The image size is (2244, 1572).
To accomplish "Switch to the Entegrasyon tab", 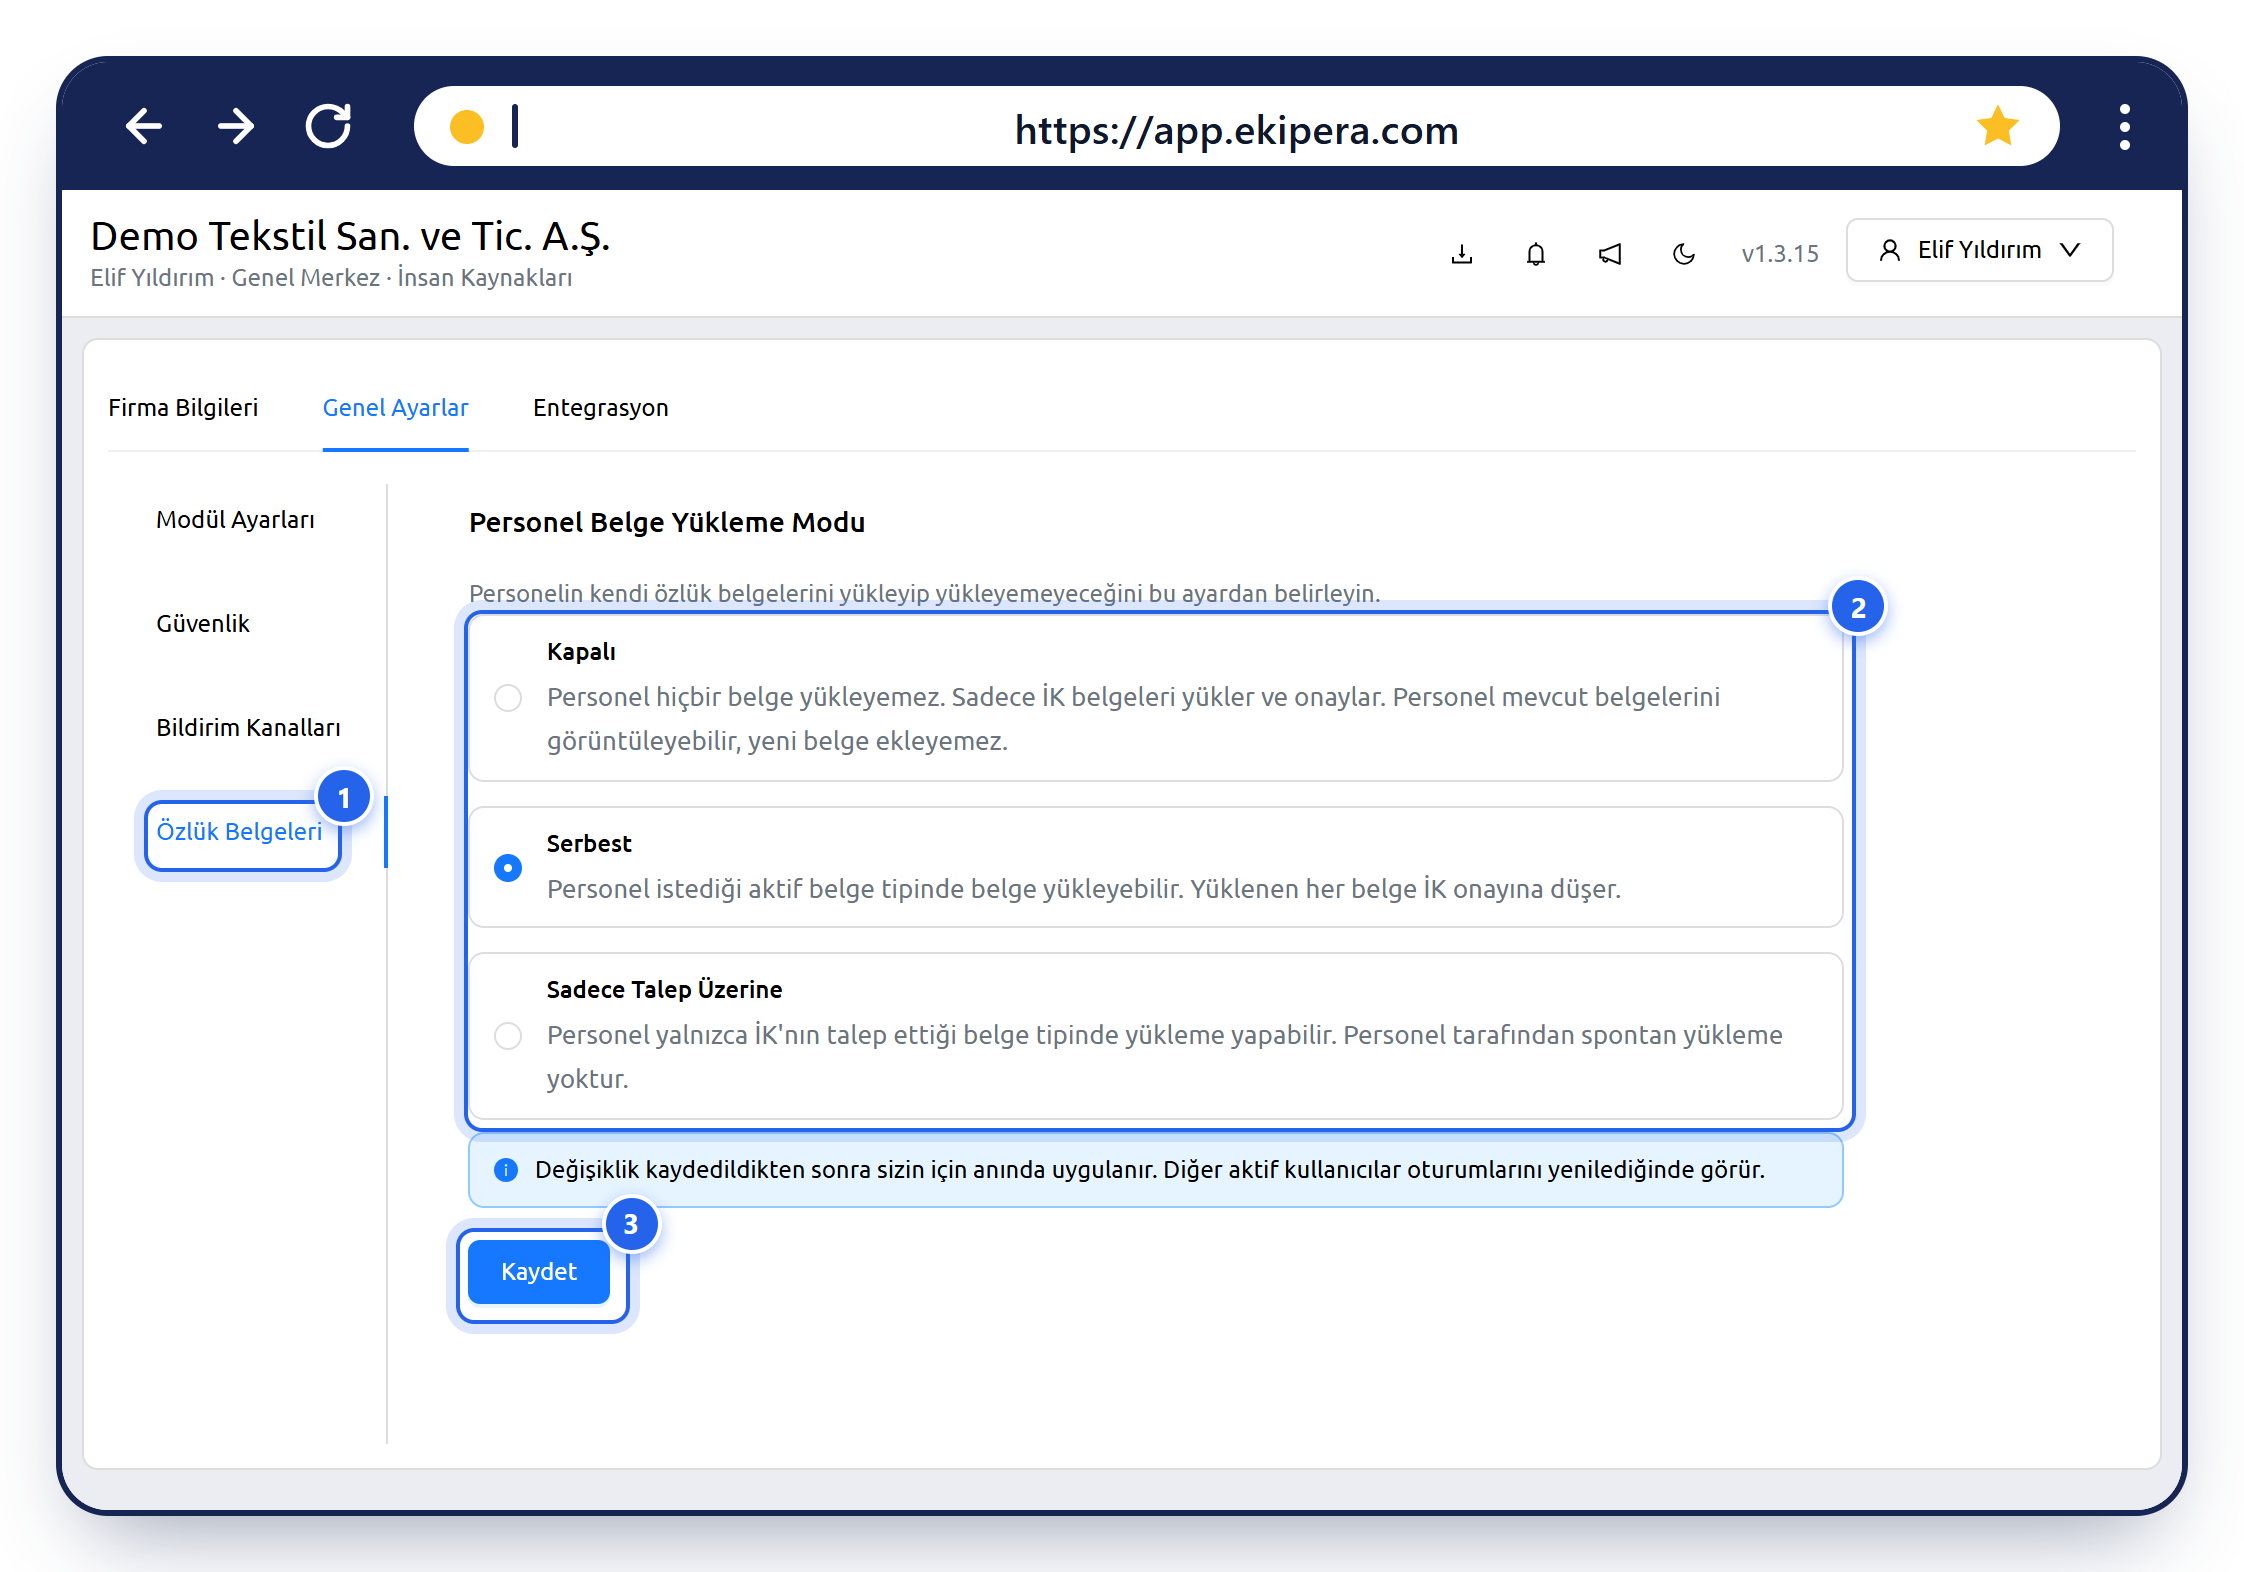I will (600, 408).
